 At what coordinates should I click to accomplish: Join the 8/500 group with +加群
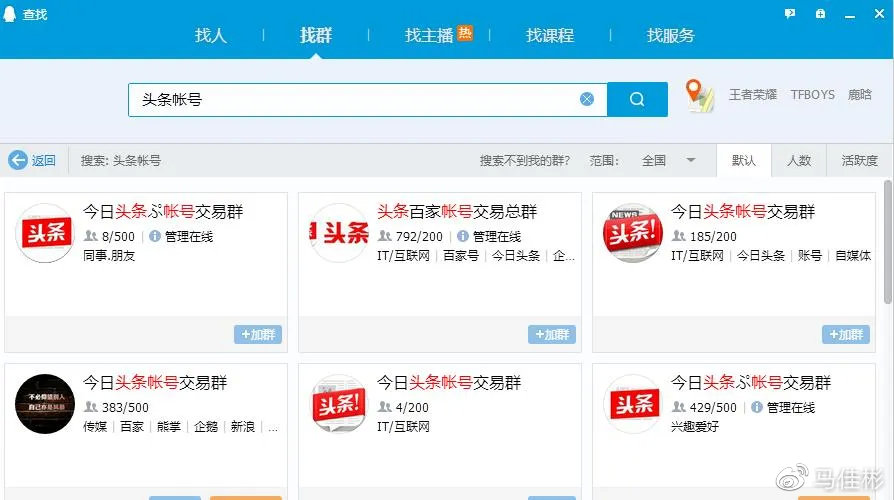pos(258,335)
